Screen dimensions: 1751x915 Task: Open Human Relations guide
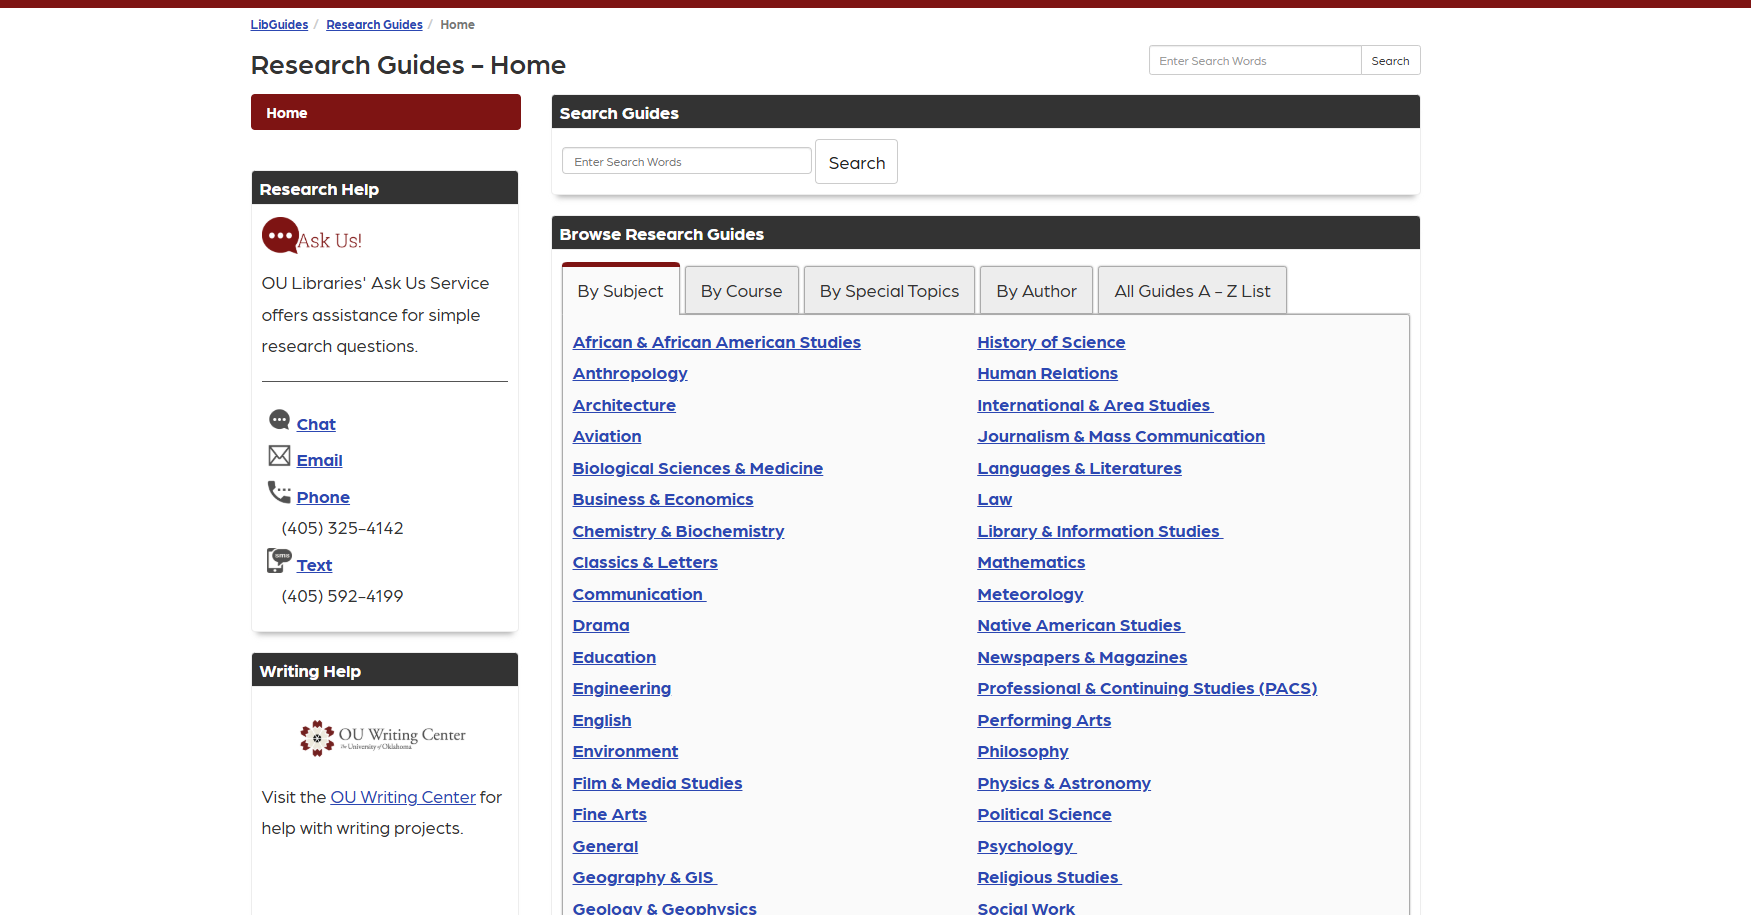(1047, 373)
